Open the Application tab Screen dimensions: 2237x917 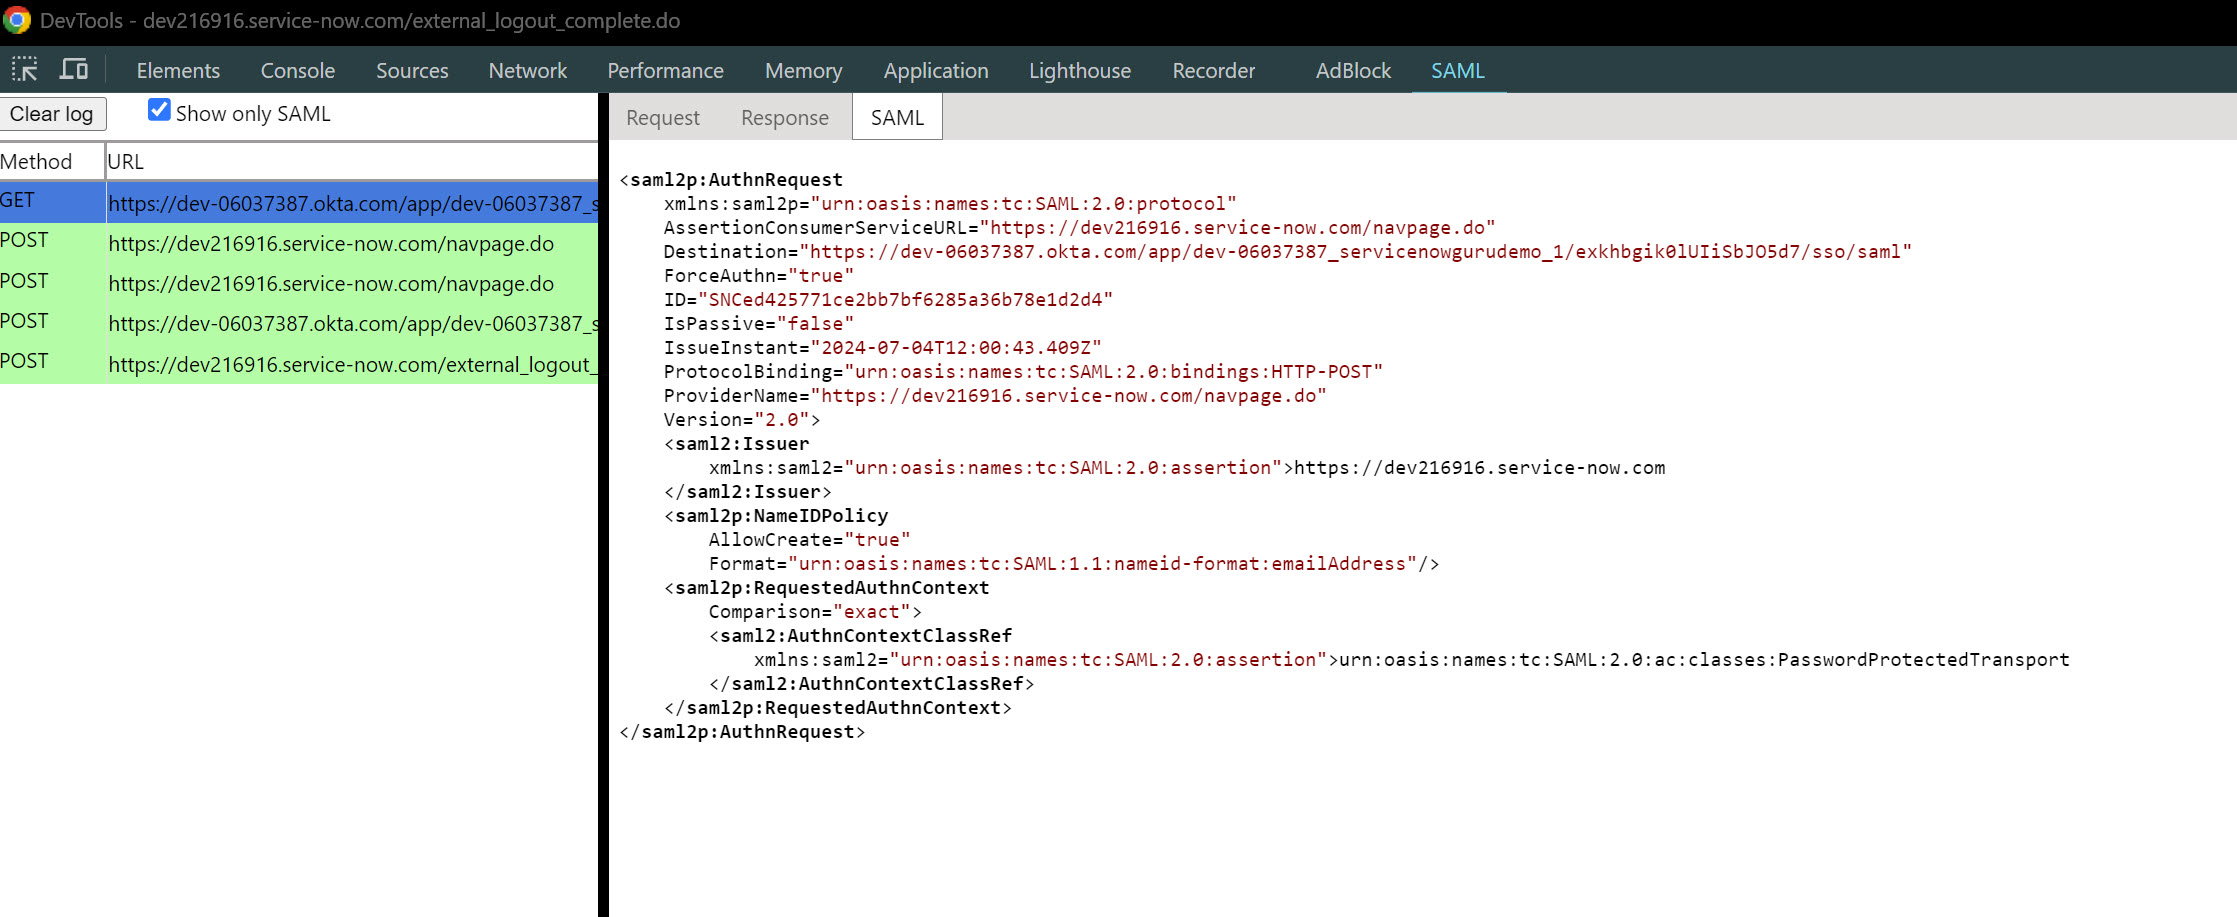click(935, 71)
